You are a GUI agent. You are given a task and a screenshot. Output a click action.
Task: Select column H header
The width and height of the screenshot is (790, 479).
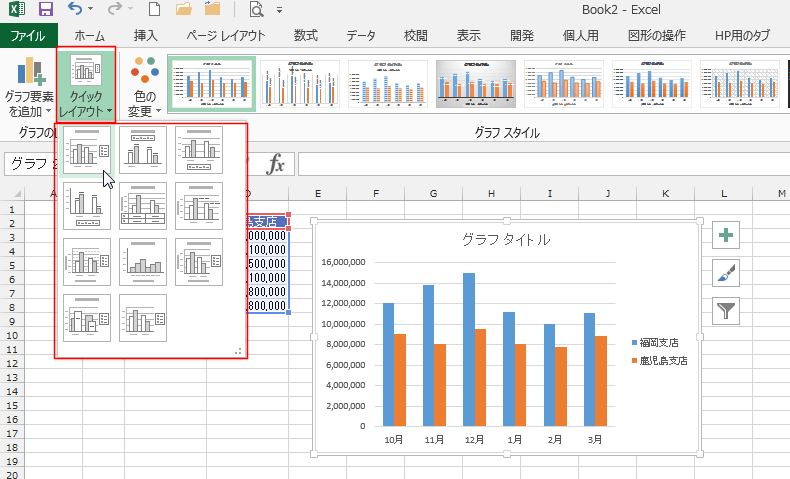[491, 193]
